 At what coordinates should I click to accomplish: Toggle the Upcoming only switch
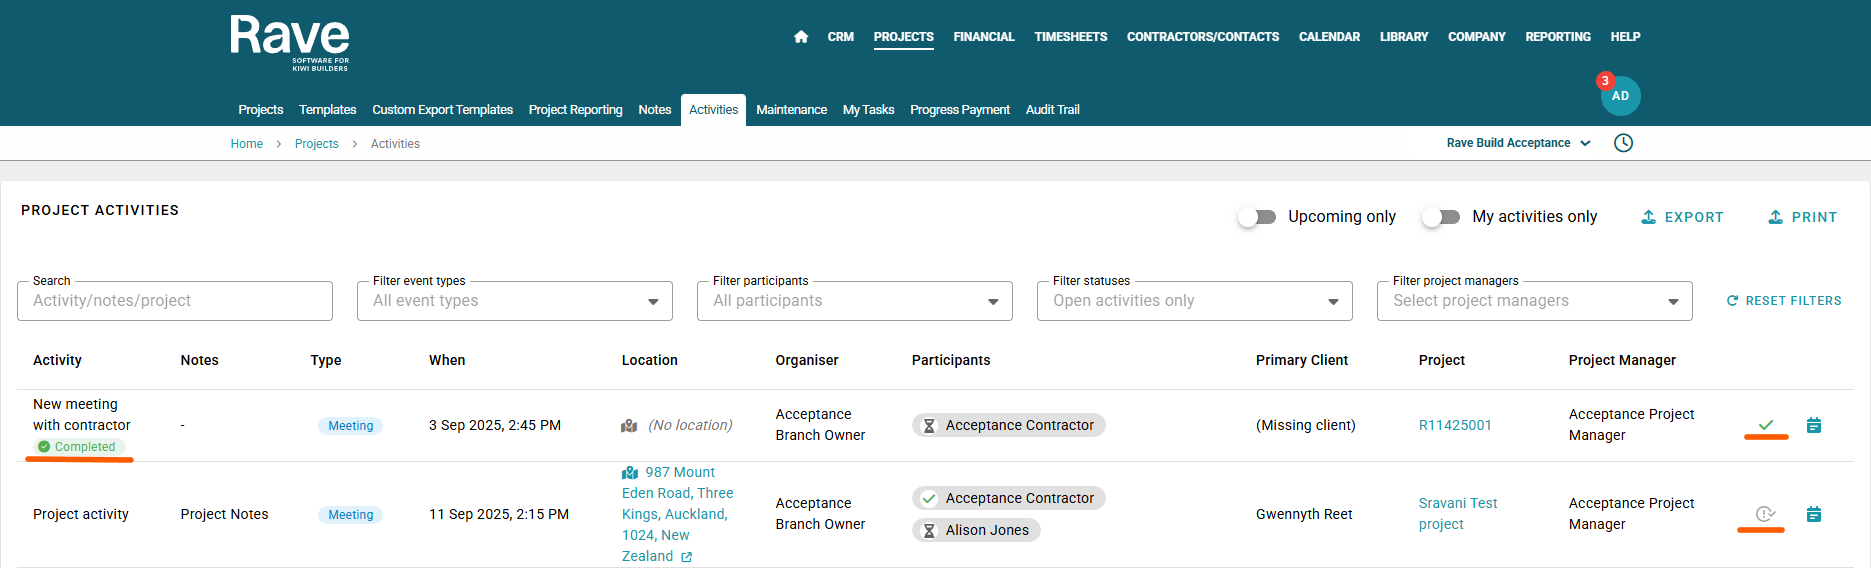(1257, 217)
